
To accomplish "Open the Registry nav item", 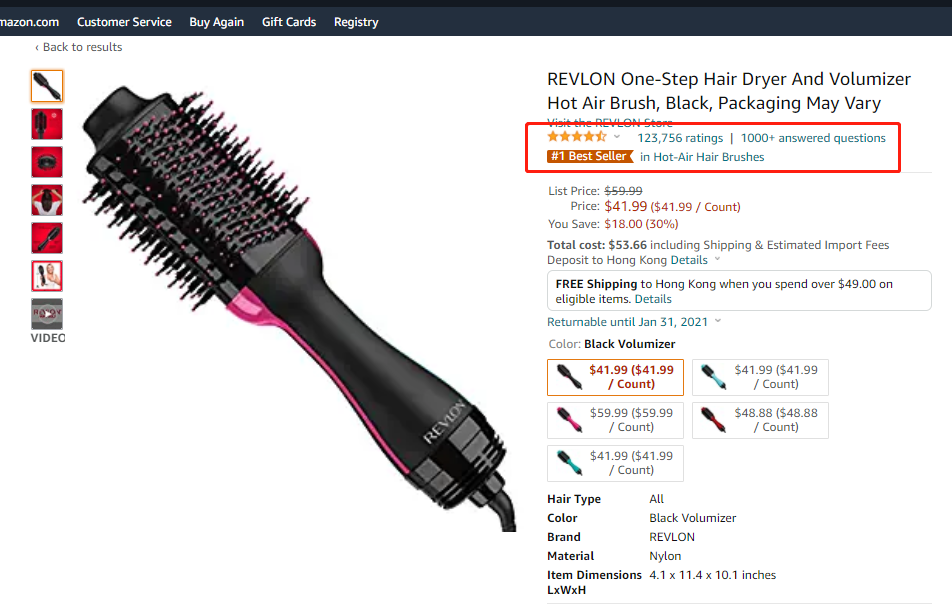I will click(356, 22).
